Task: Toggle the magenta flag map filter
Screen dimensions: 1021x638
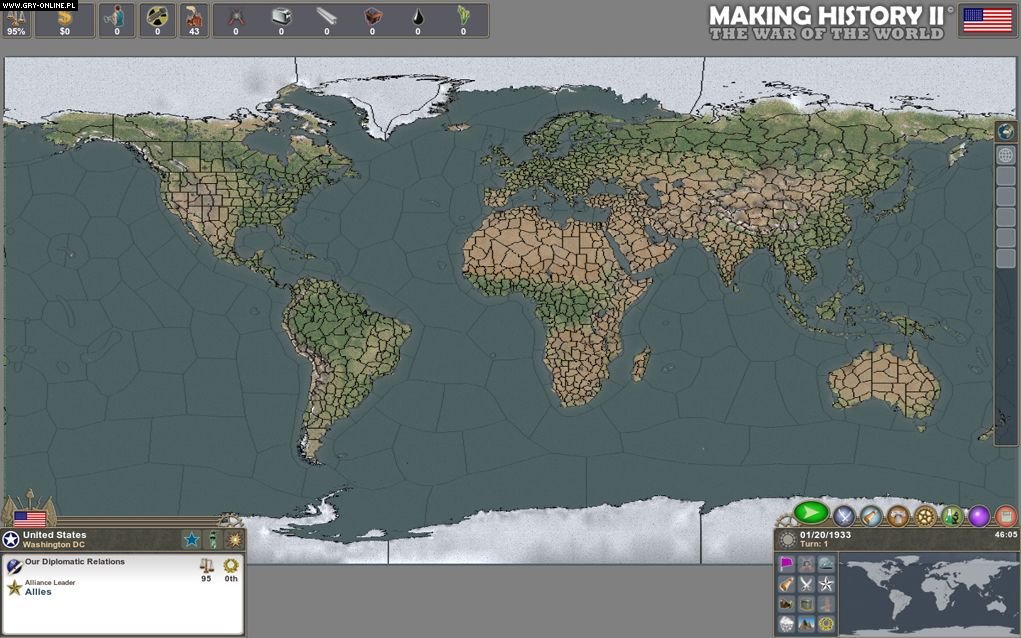Action: [x=787, y=564]
